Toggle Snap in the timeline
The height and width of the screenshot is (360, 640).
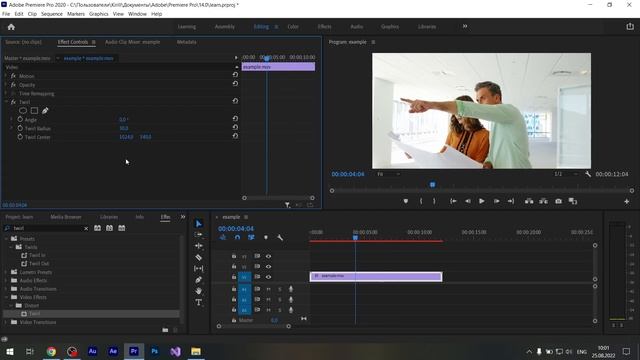click(237, 238)
